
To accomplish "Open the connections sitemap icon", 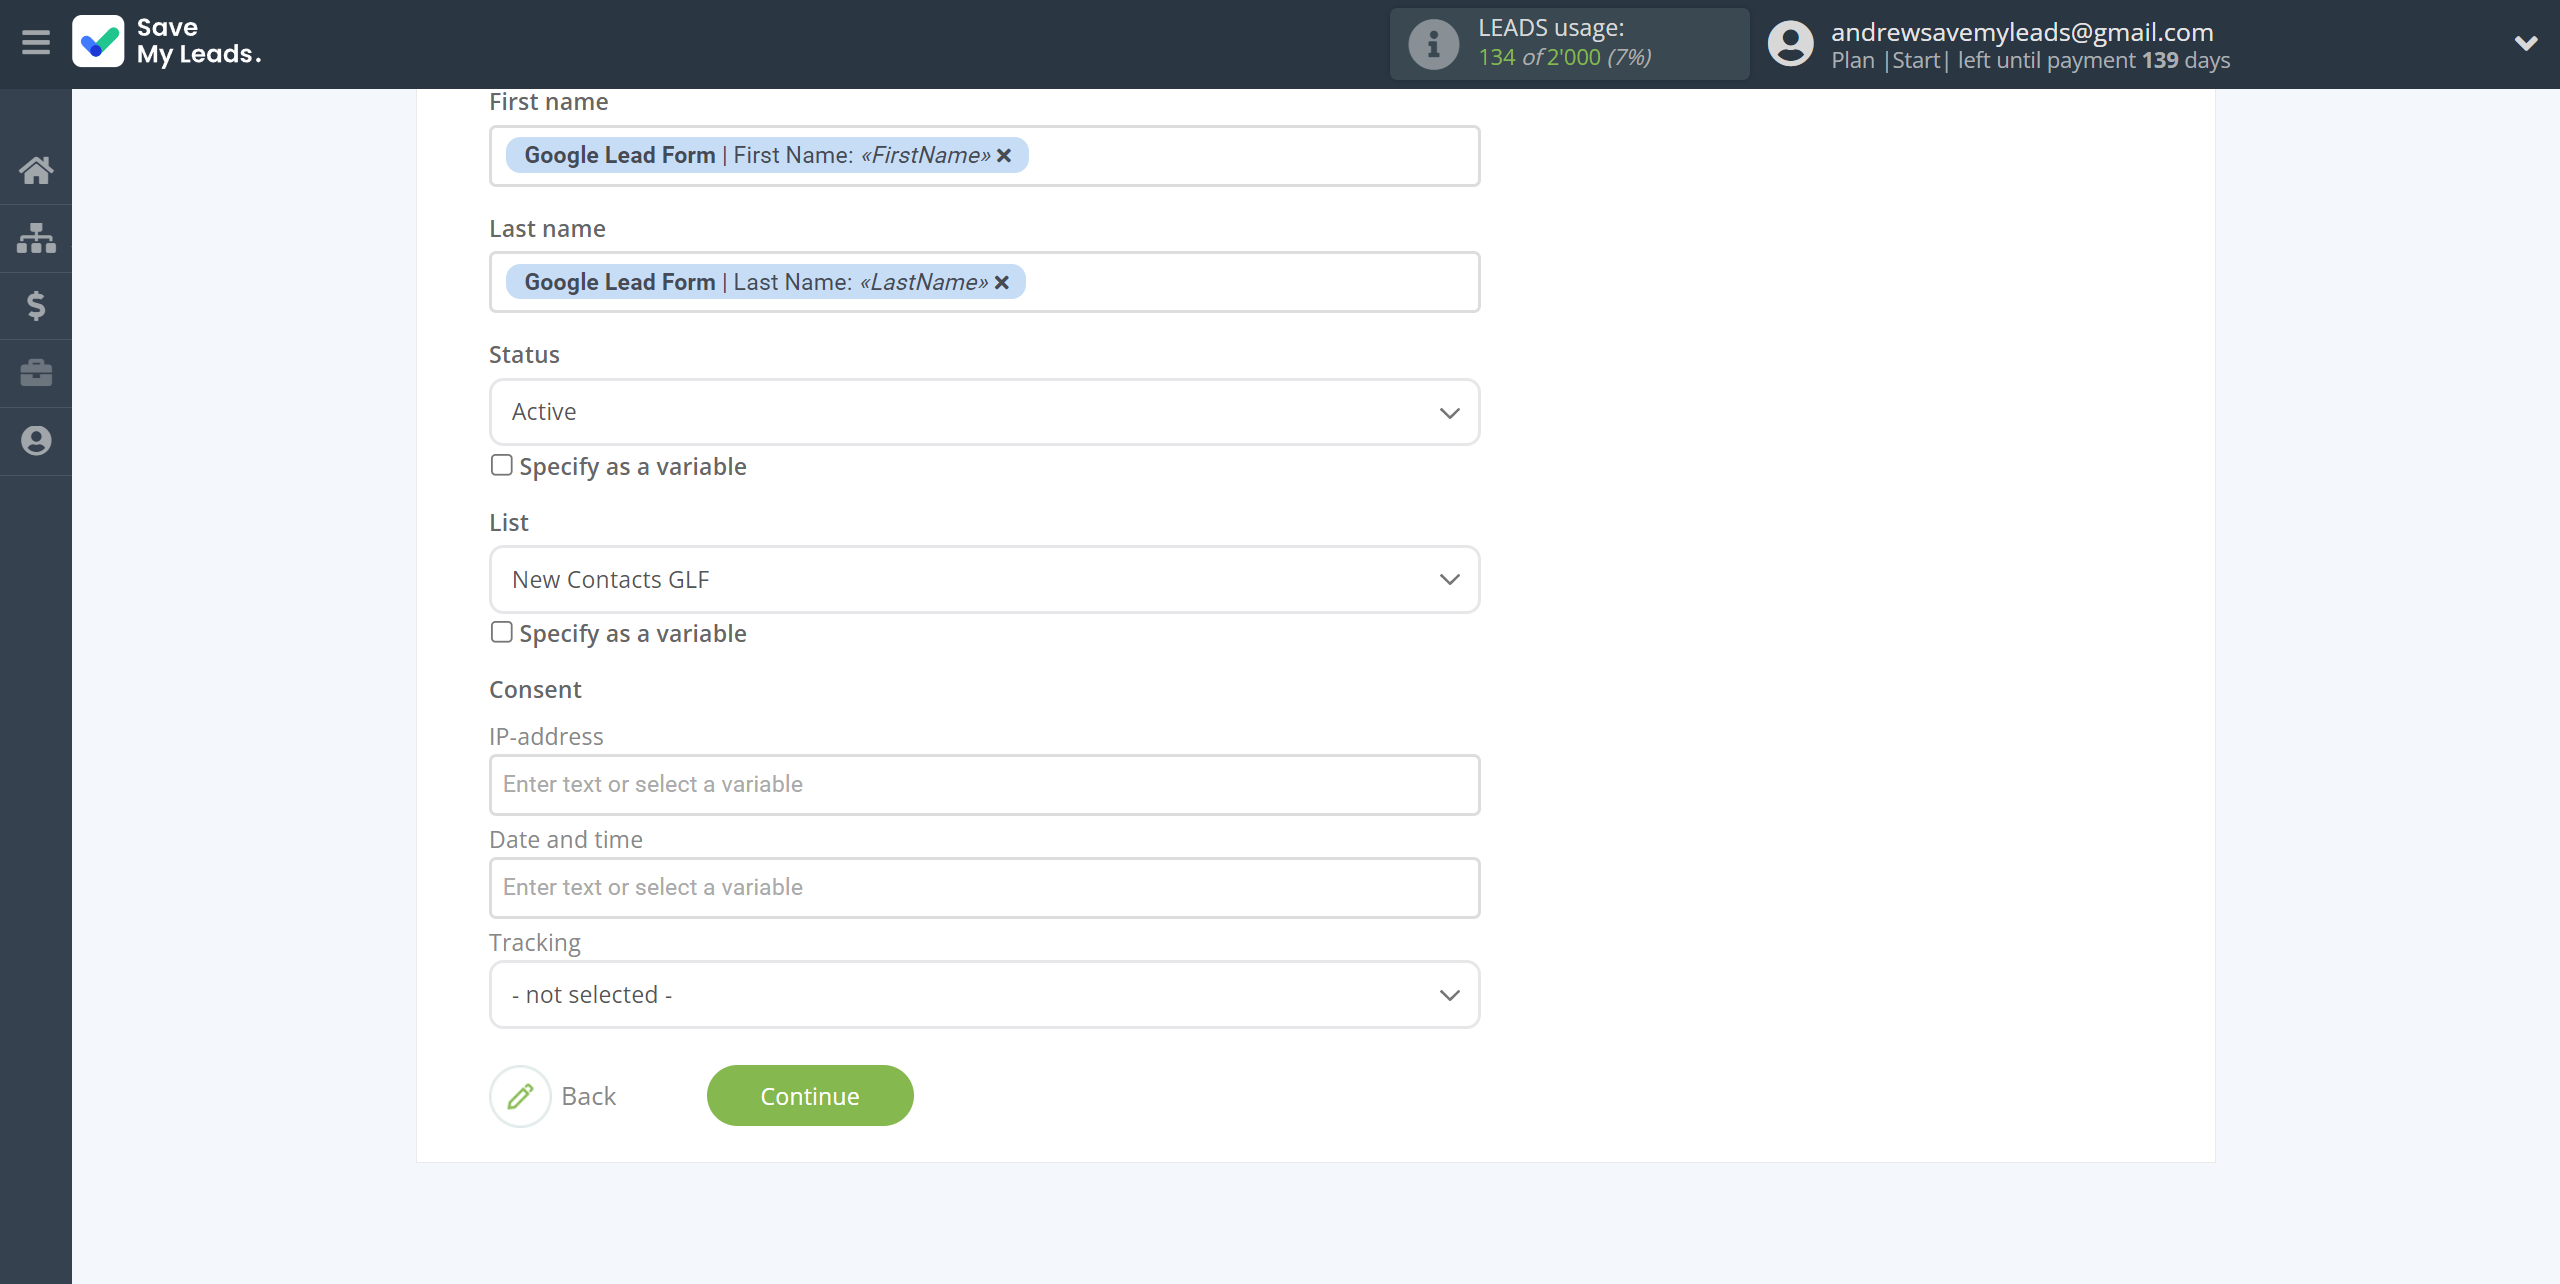I will pos(36,238).
